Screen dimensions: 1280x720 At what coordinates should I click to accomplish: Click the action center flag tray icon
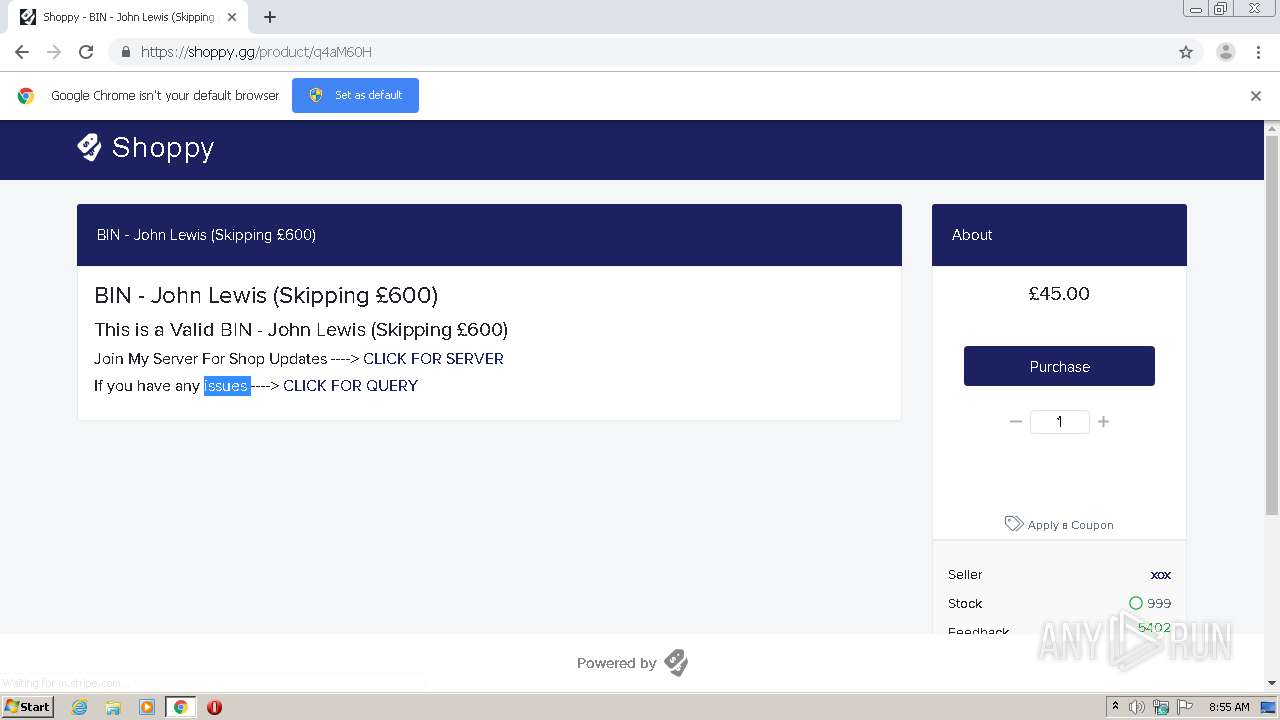pos(1185,707)
